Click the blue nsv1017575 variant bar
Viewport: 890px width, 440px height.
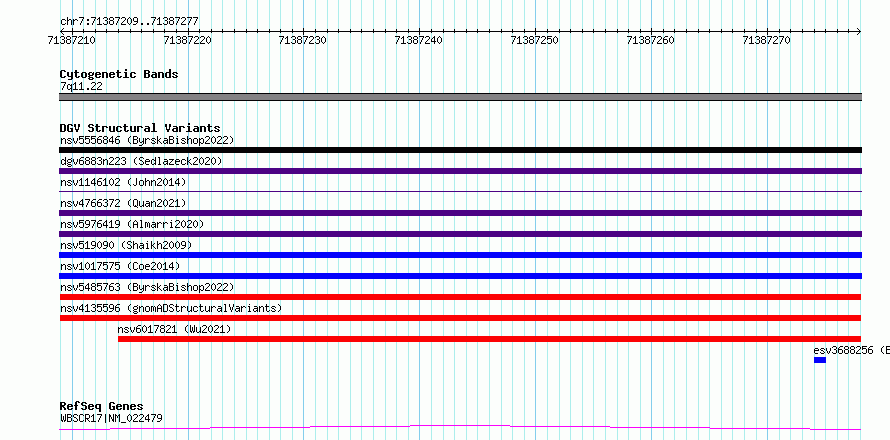(460, 276)
